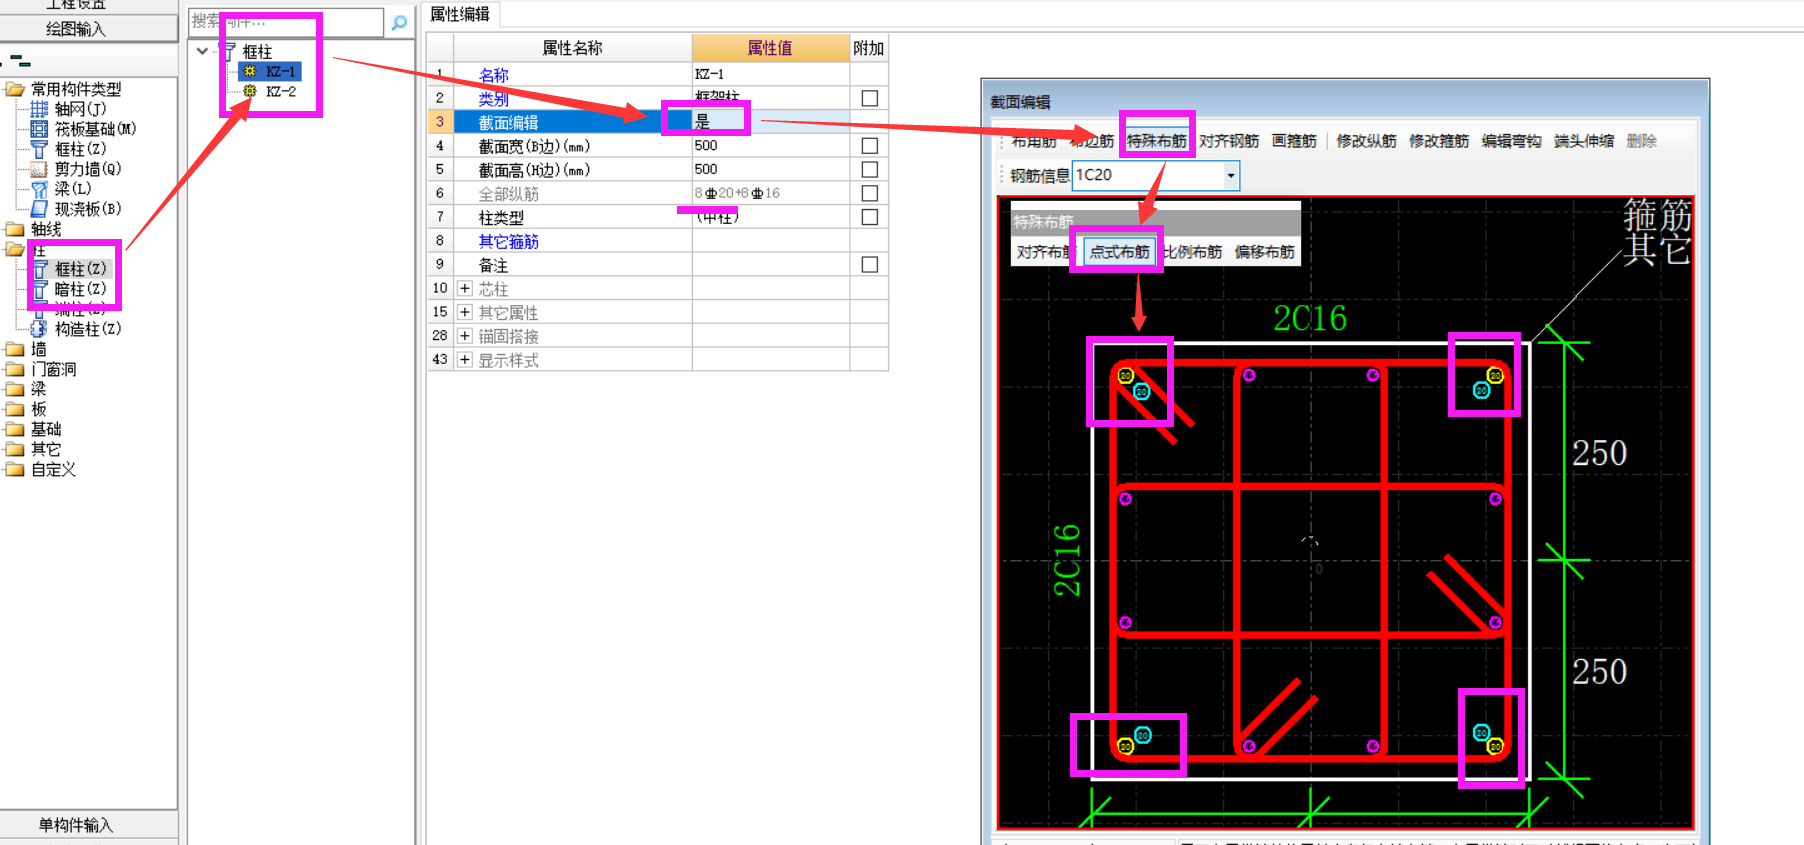Expand the 锚固搭接 property group
1804x845 pixels.
465,336
